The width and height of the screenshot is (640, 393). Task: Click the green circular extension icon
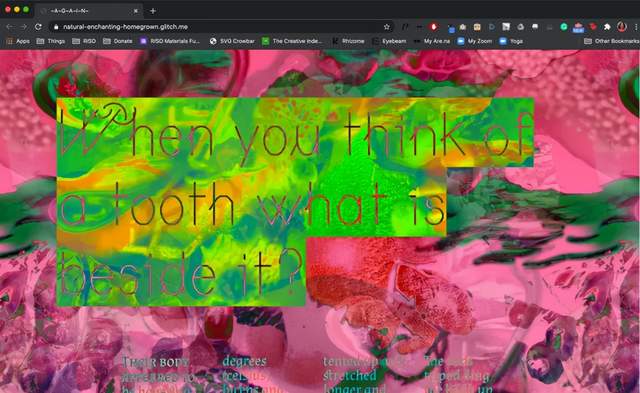[x=564, y=27]
